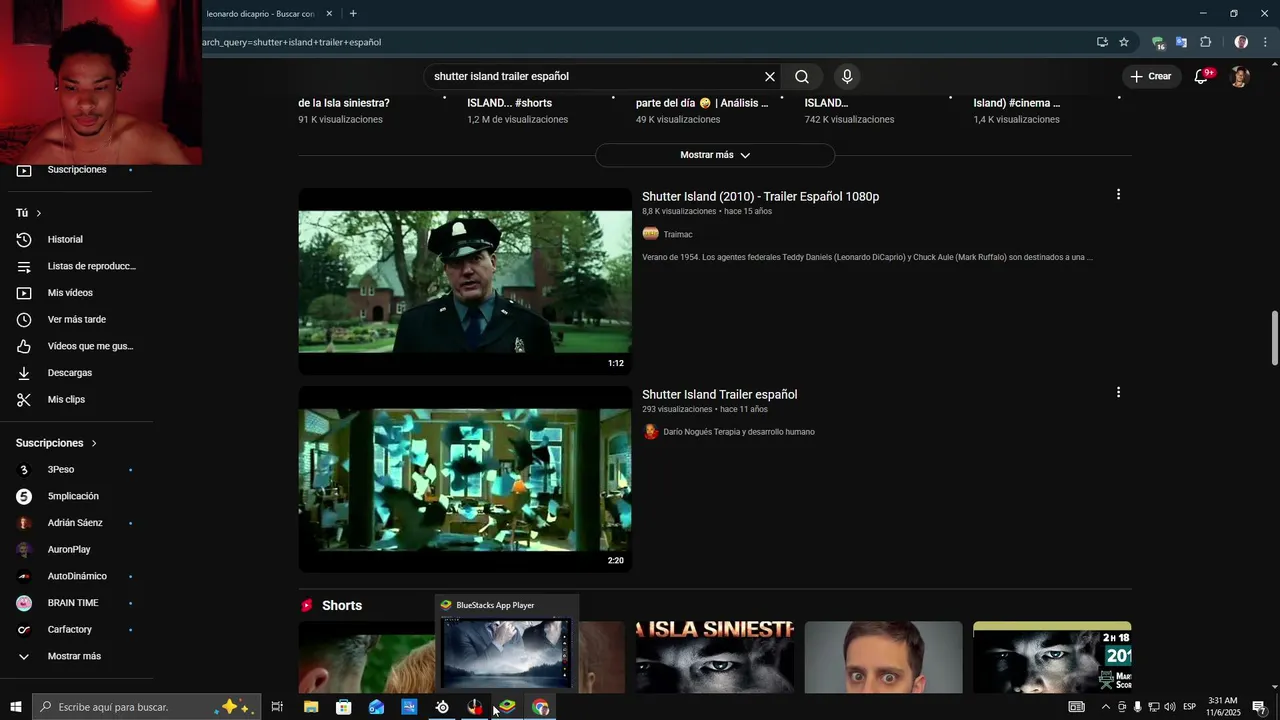Visit Darío Nogués Terapia y desarrollo humano channel
The width and height of the screenshot is (1280, 720).
click(x=738, y=432)
